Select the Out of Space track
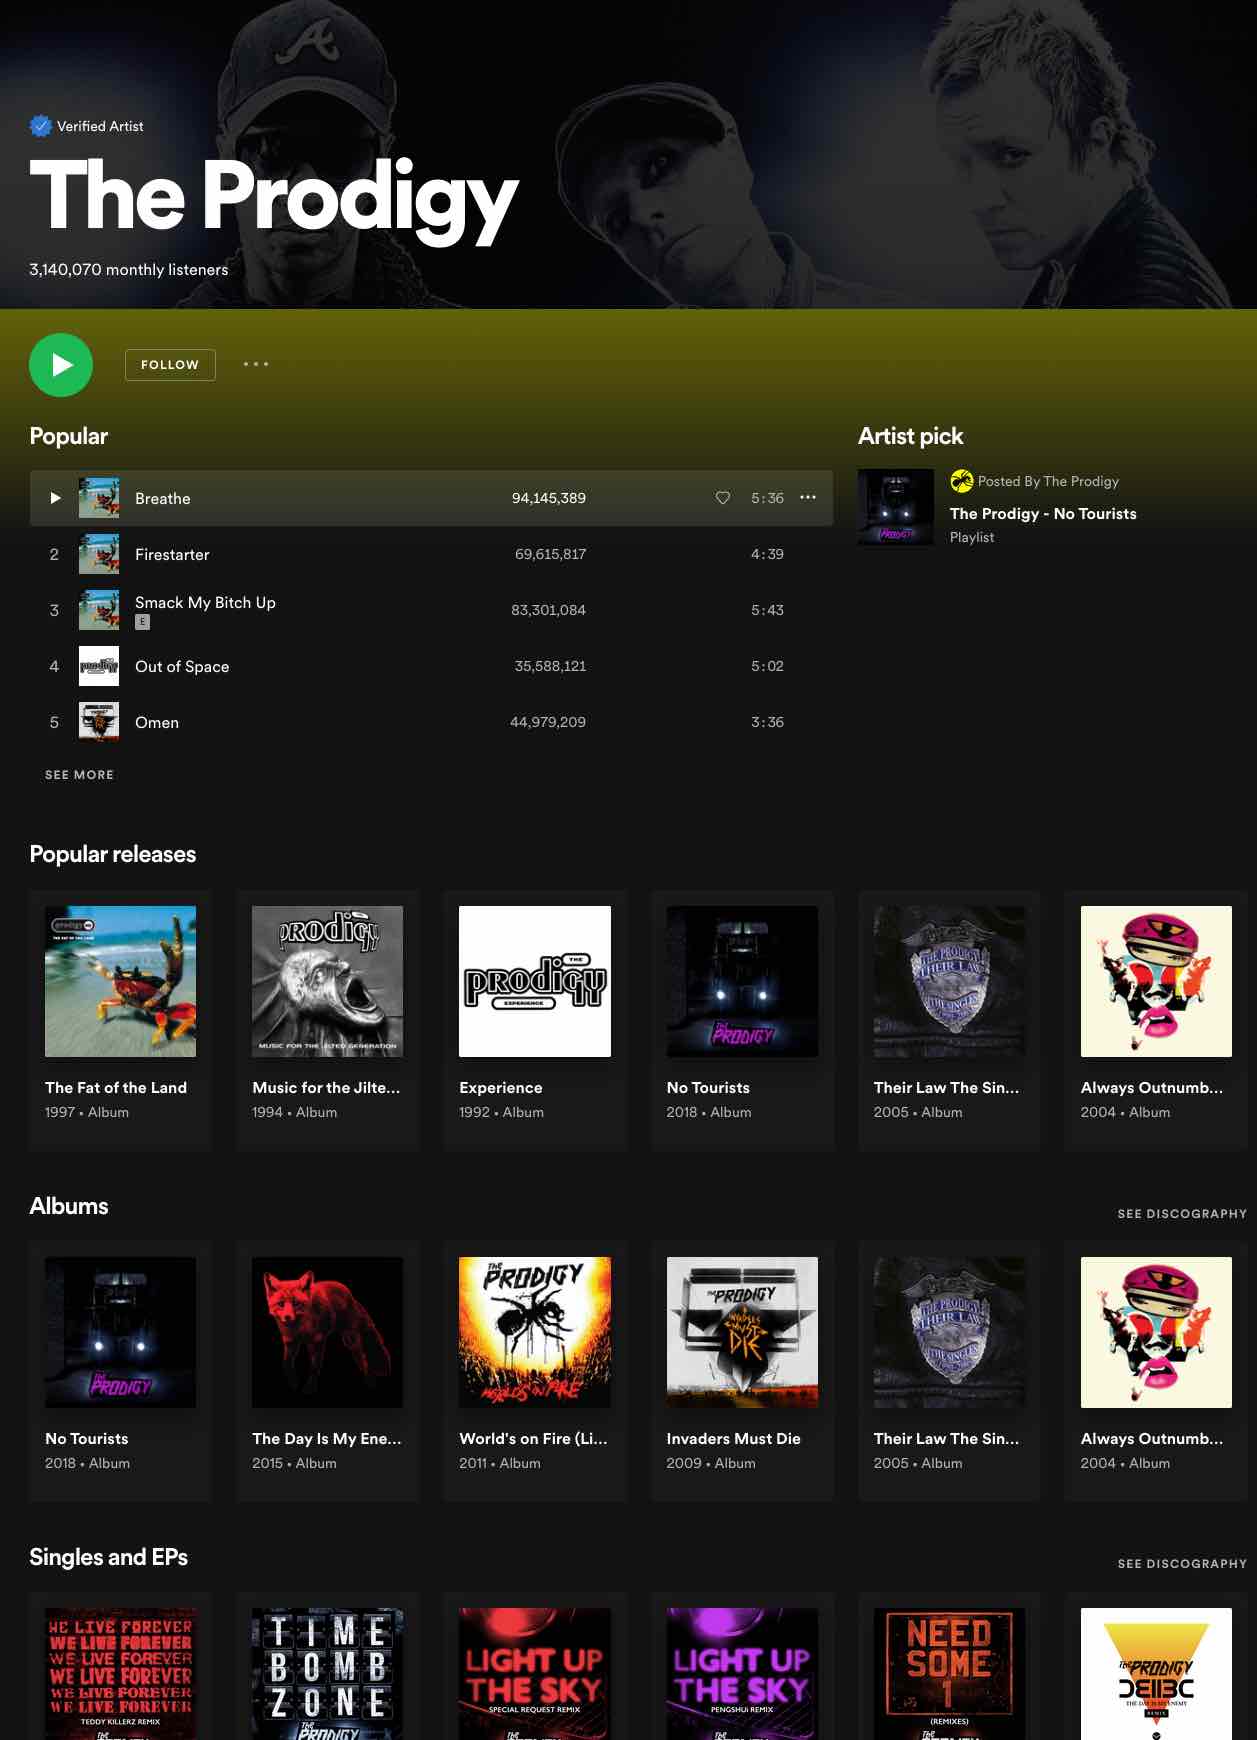This screenshot has height=1740, width=1257. pyautogui.click(x=182, y=666)
